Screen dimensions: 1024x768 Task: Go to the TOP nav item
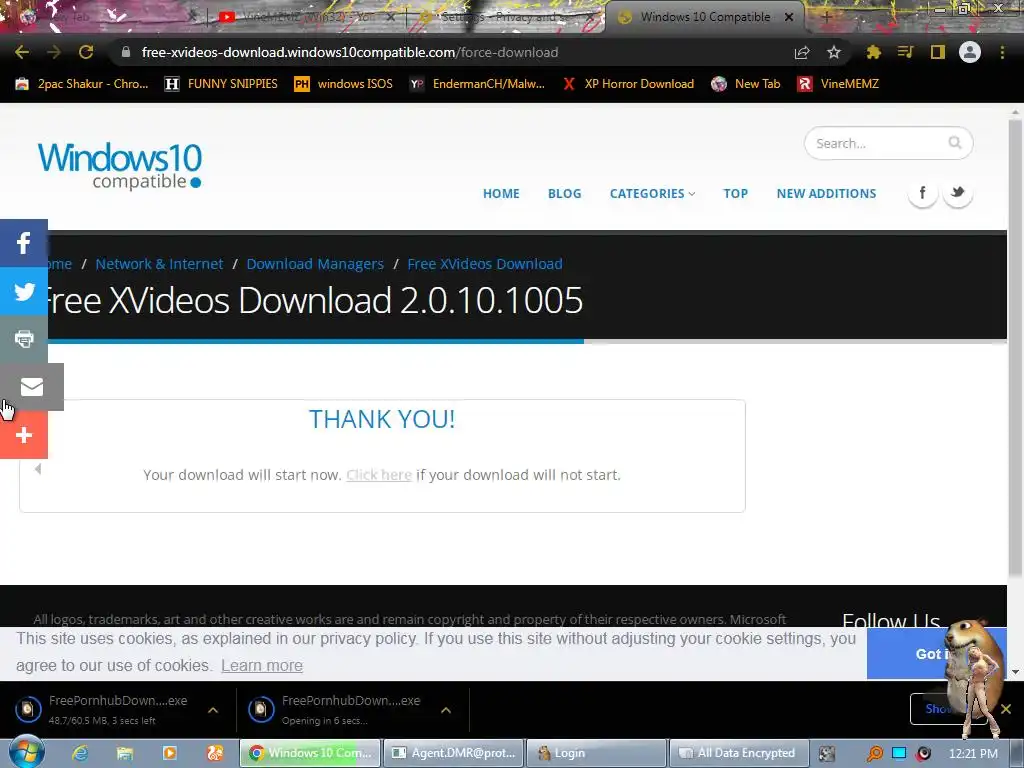coord(735,193)
